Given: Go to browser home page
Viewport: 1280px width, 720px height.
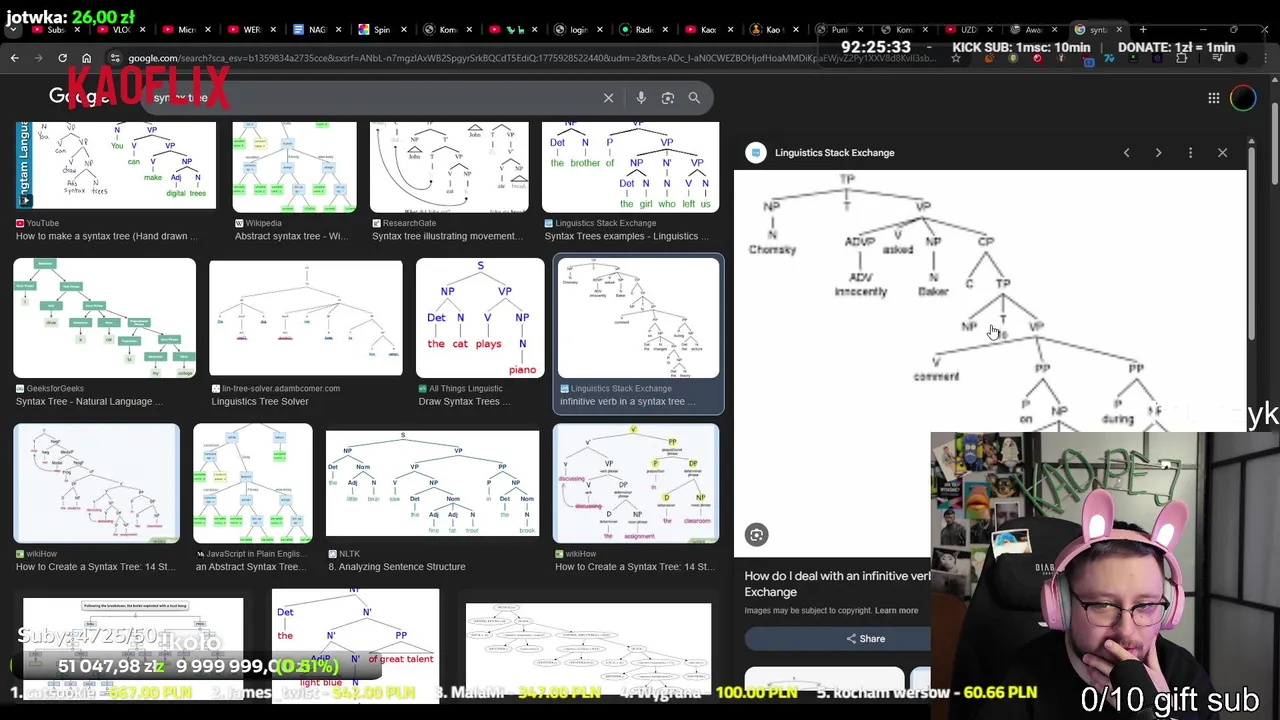Looking at the screenshot, I should [86, 58].
